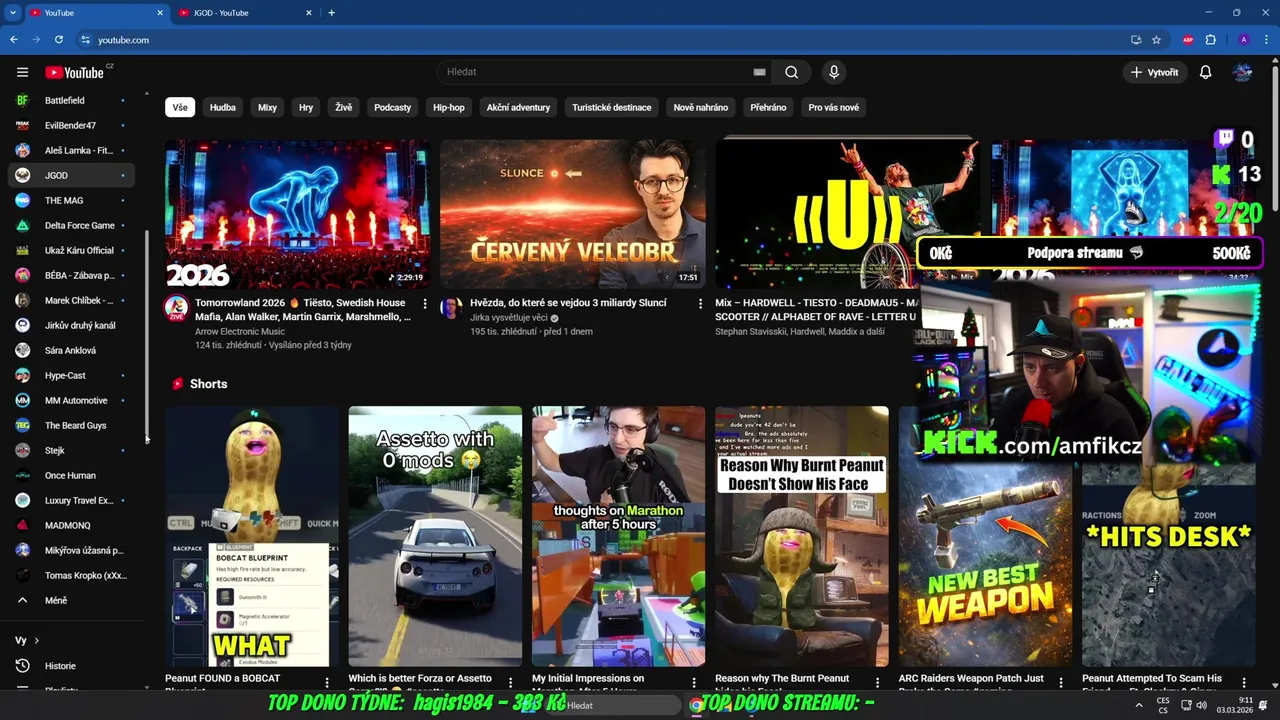Image resolution: width=1280 pixels, height=720 pixels.
Task: Select the Pro vás nové chip
Action: click(834, 107)
